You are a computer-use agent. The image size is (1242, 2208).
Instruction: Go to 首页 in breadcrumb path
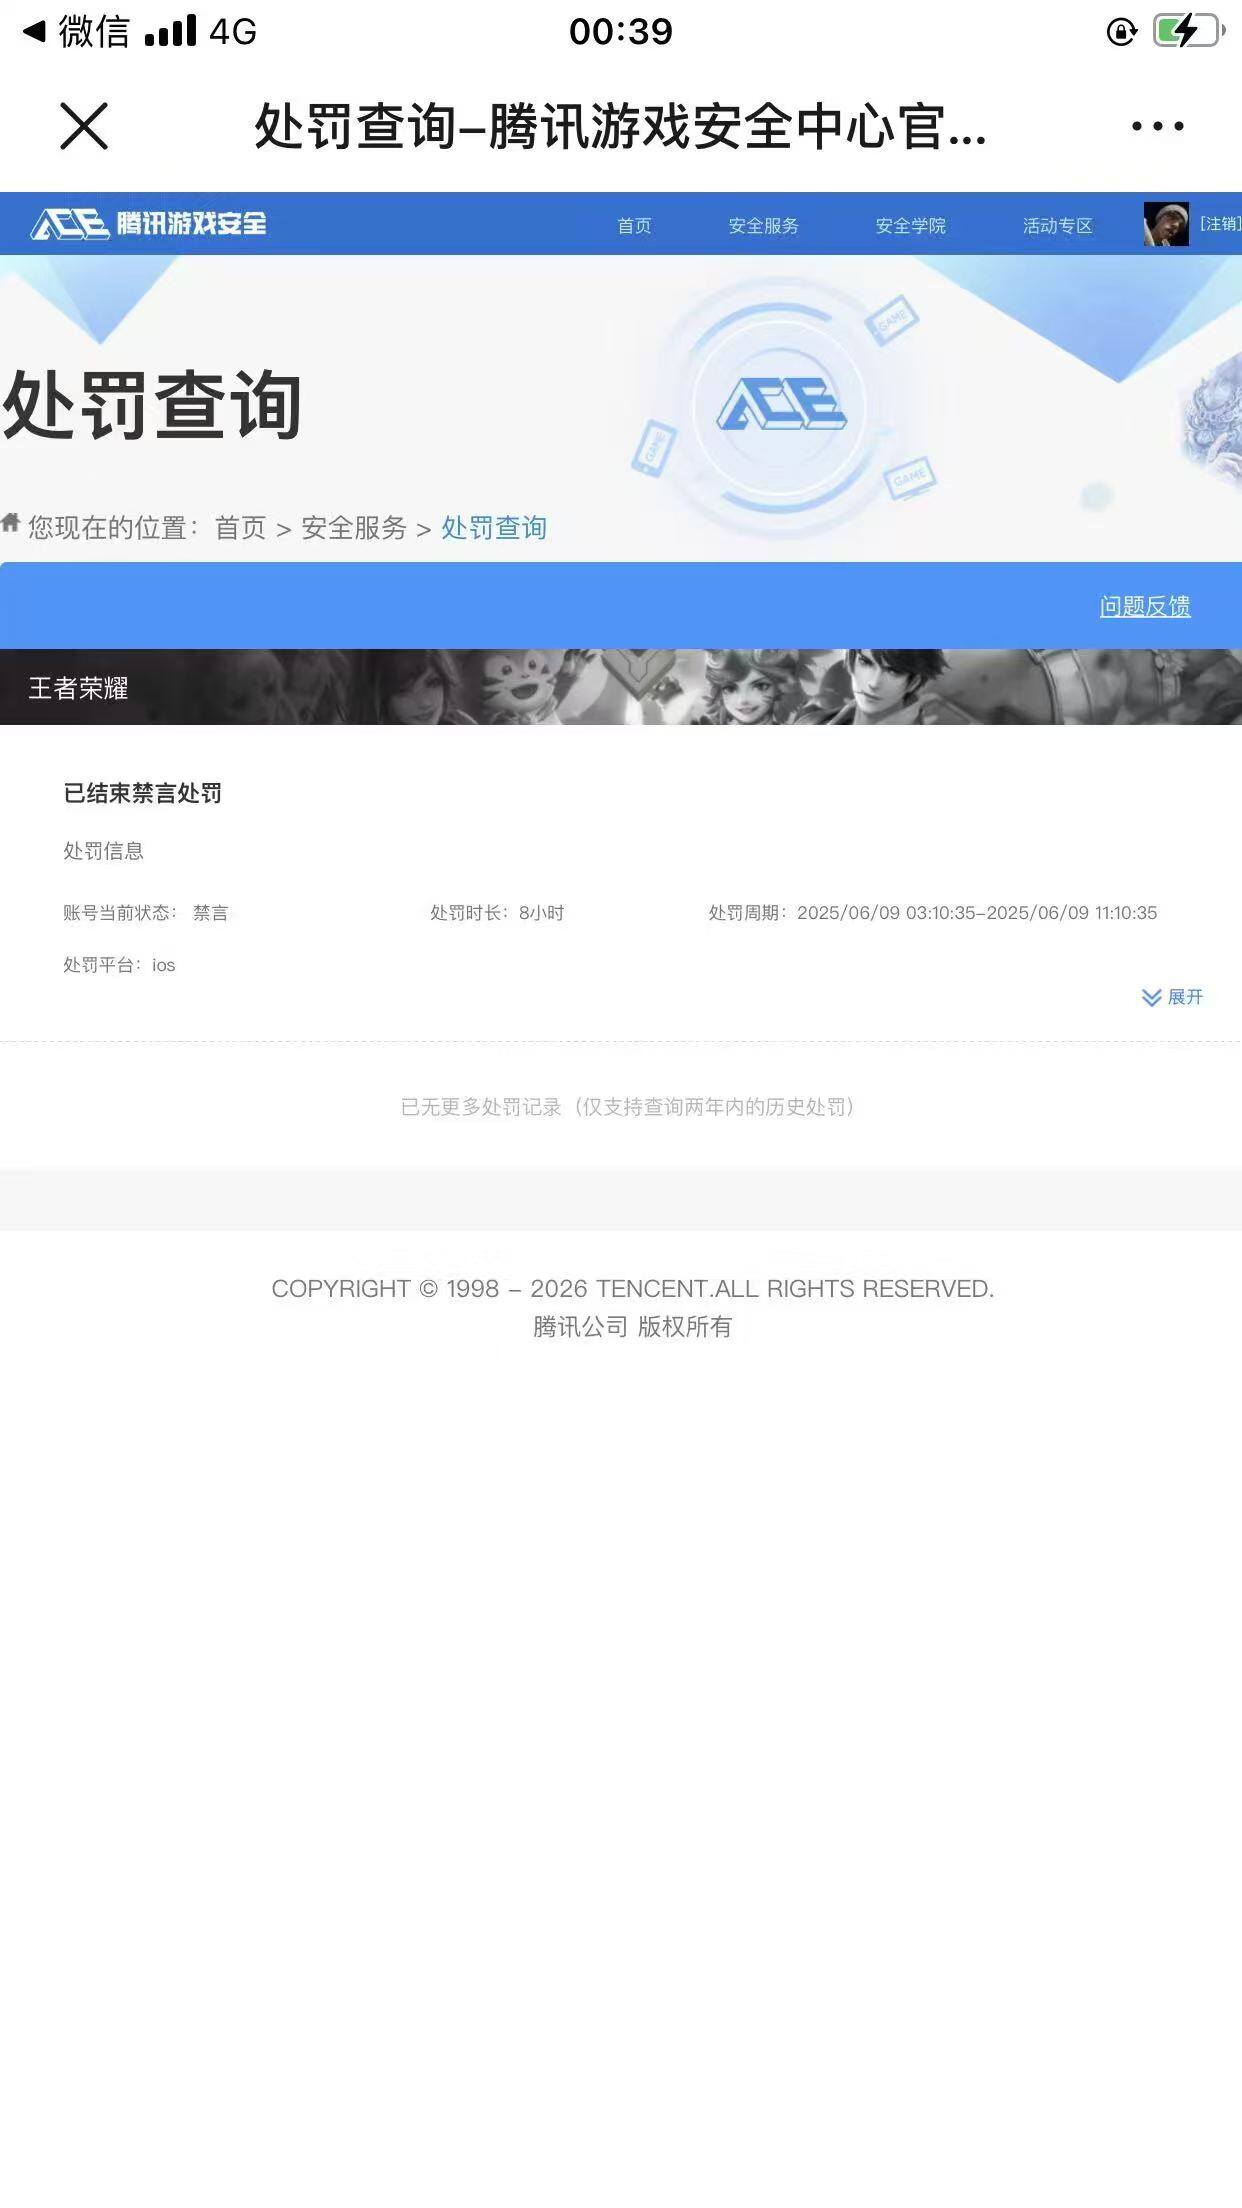(240, 528)
